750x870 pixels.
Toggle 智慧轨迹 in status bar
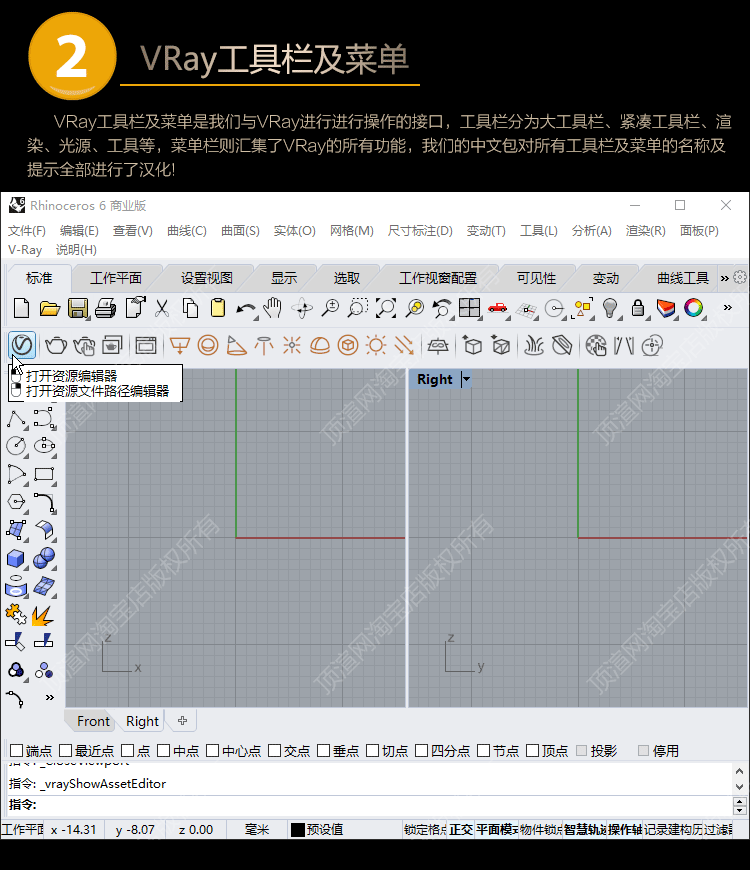[585, 829]
